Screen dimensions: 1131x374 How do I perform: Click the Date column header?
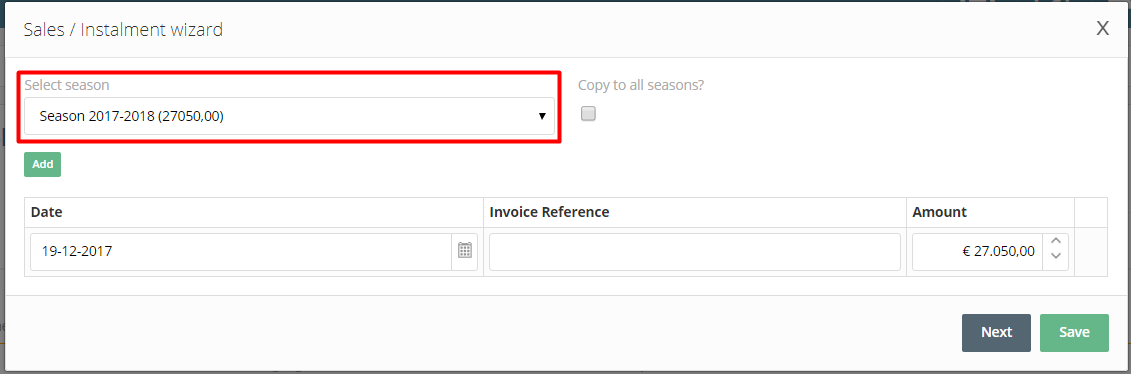[x=47, y=213]
